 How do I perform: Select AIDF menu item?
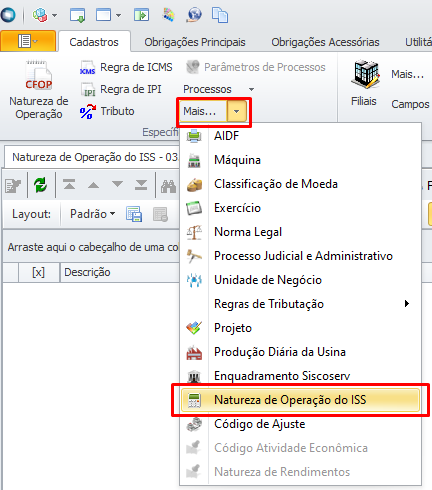click(x=301, y=136)
